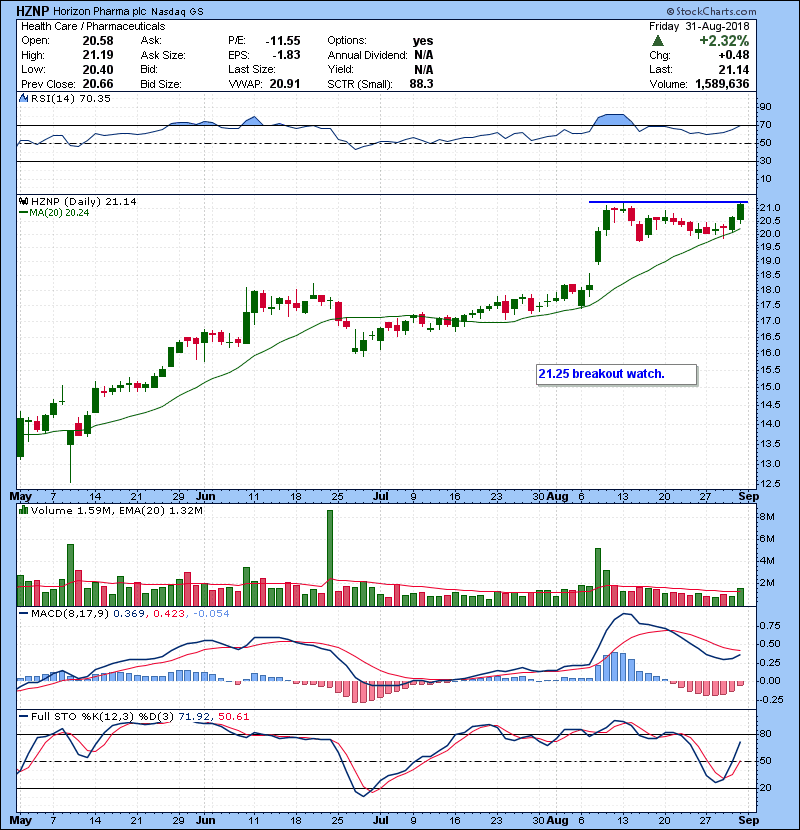Select the MACD signal value 0.423
Image resolution: width=800 pixels, height=830 pixels.
point(169,614)
